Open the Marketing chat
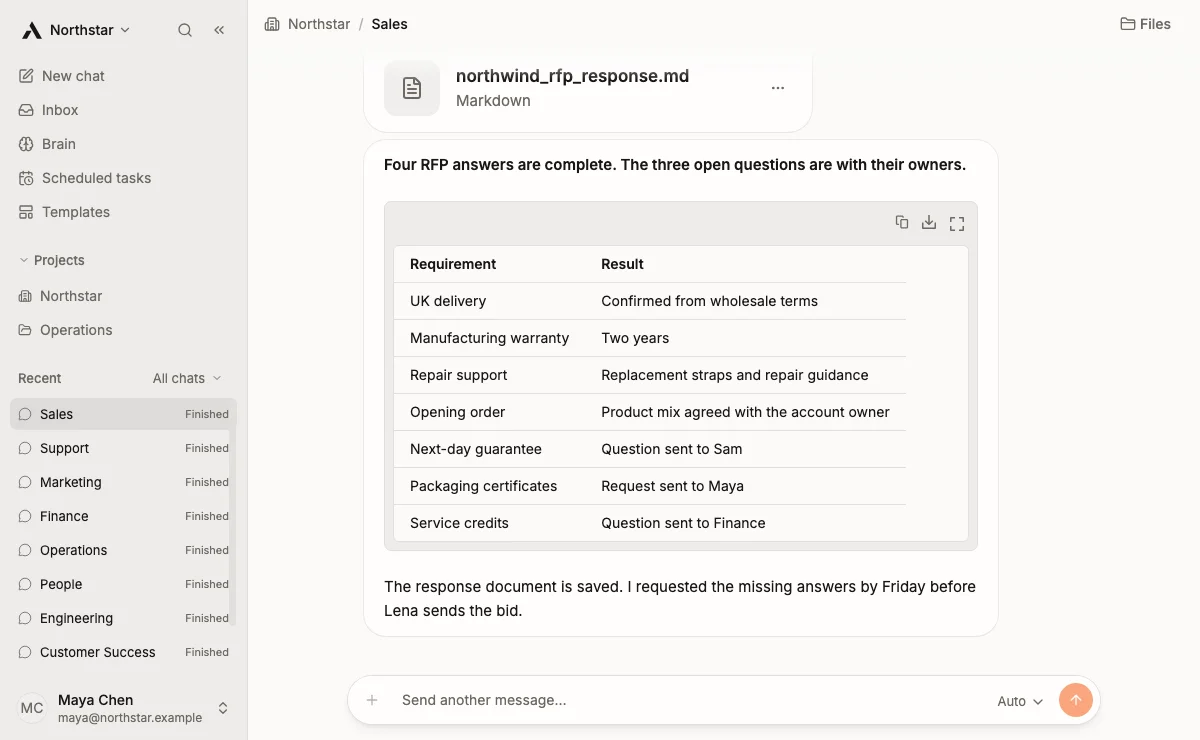The image size is (1200, 740). pyautogui.click(x=124, y=482)
